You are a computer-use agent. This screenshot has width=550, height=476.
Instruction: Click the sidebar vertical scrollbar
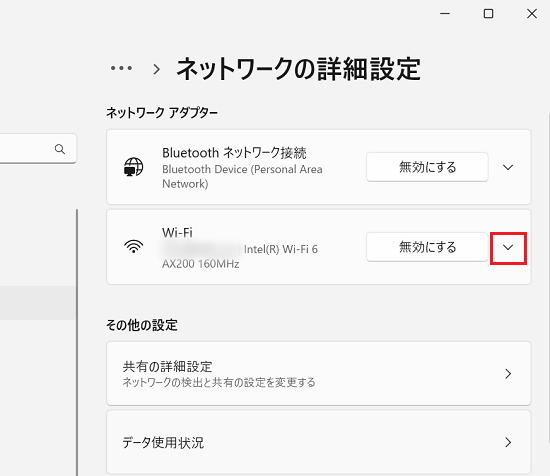coord(77,342)
